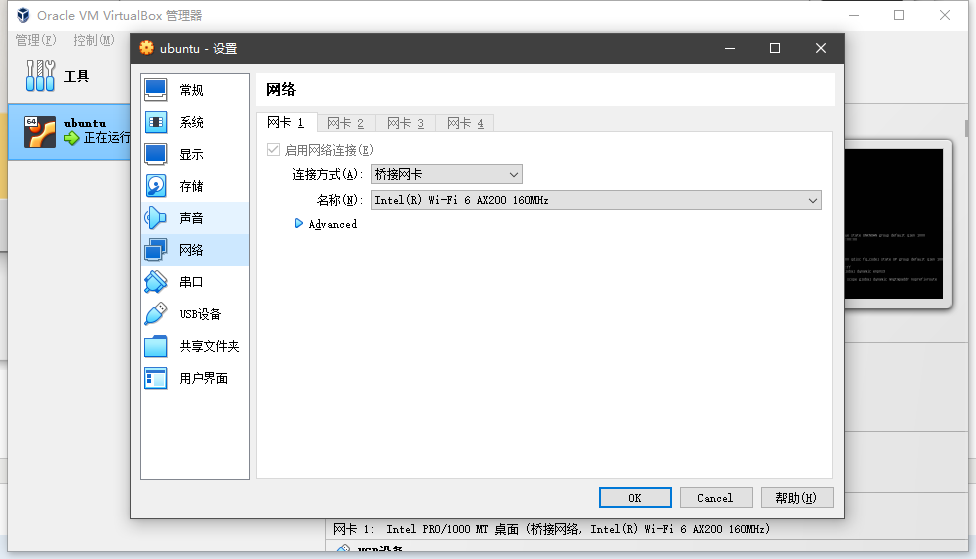Switch to 网卡 4 tab

click(x=465, y=123)
